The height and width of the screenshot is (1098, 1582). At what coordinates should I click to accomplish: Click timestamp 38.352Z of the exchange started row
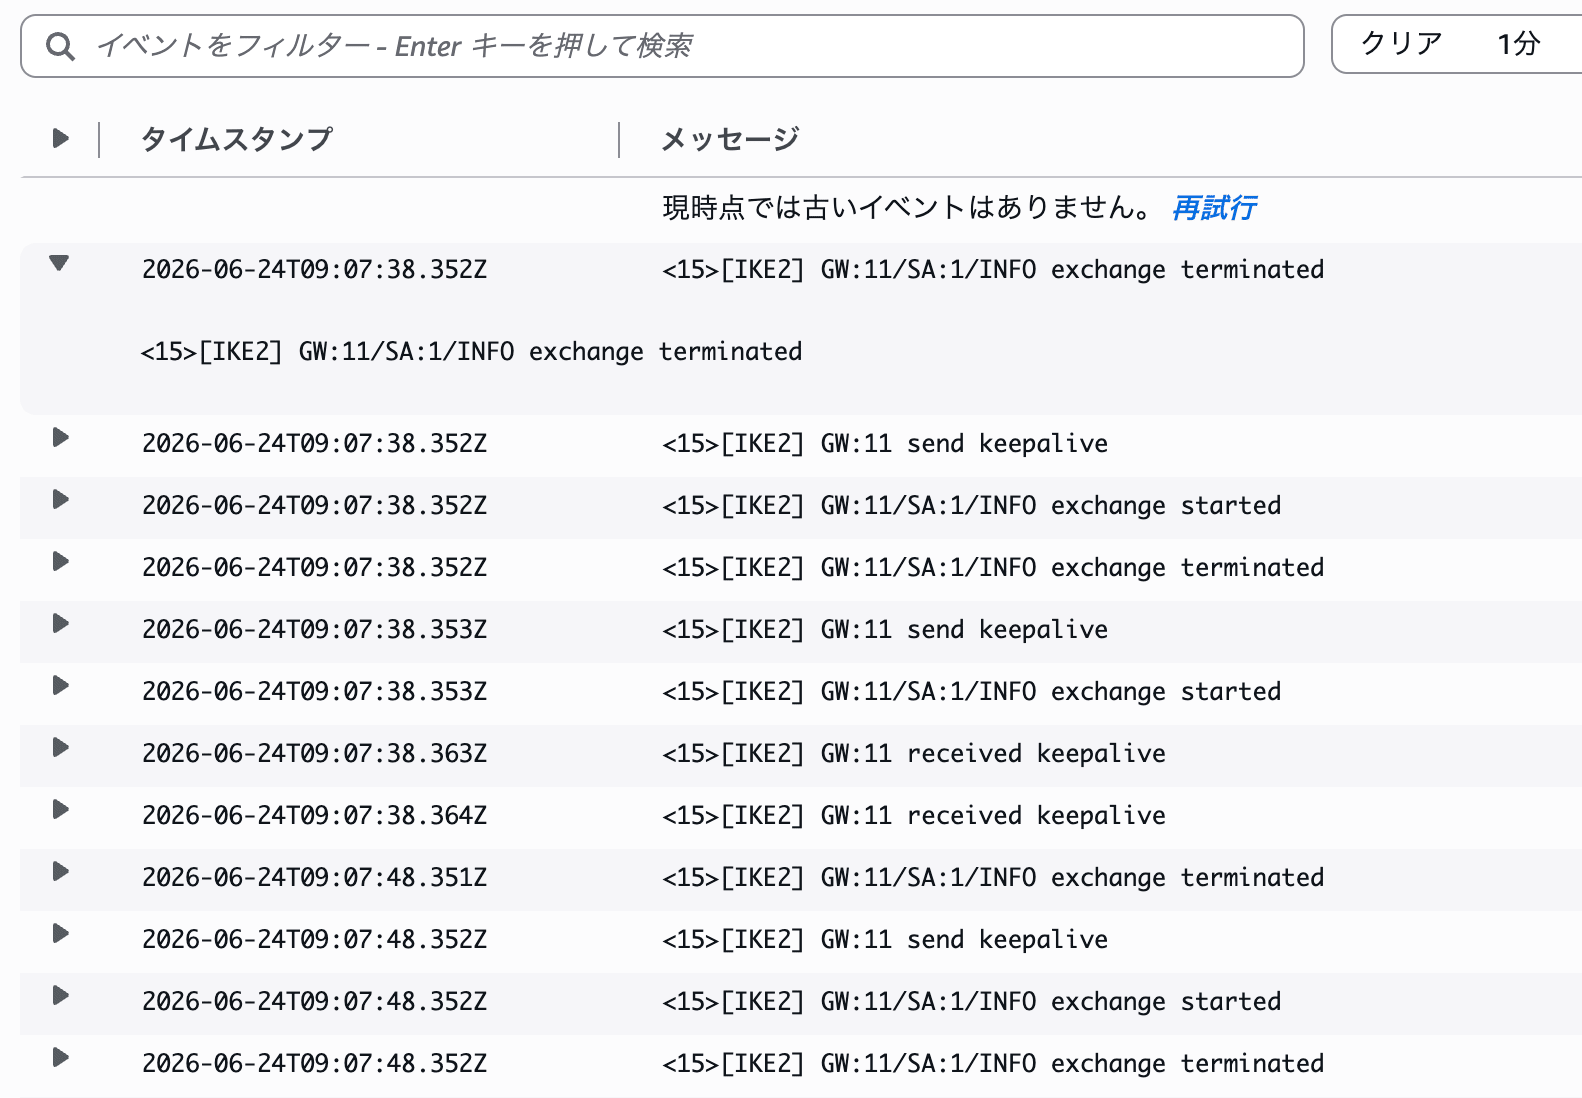coord(314,505)
